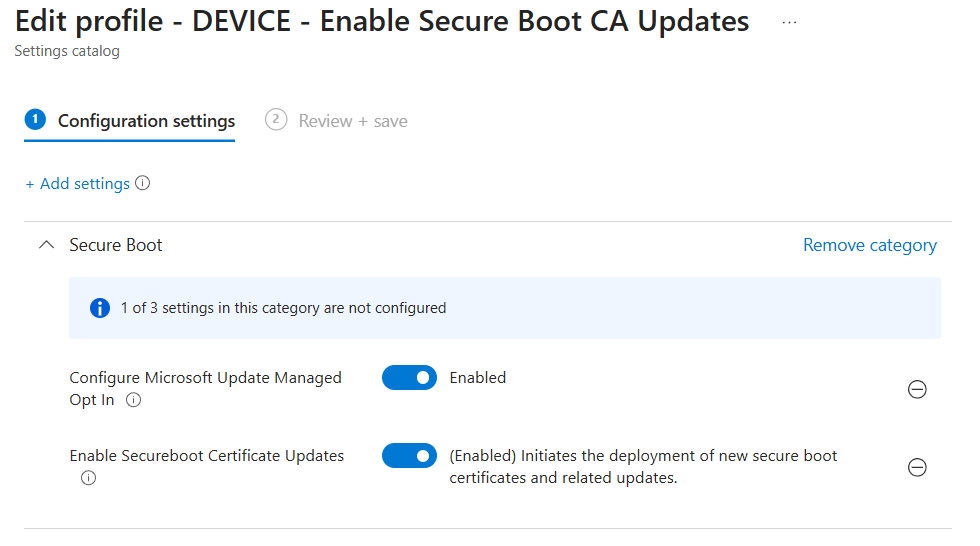Click the step 1 number circle
This screenshot has height=546, width=980.
(x=35, y=120)
